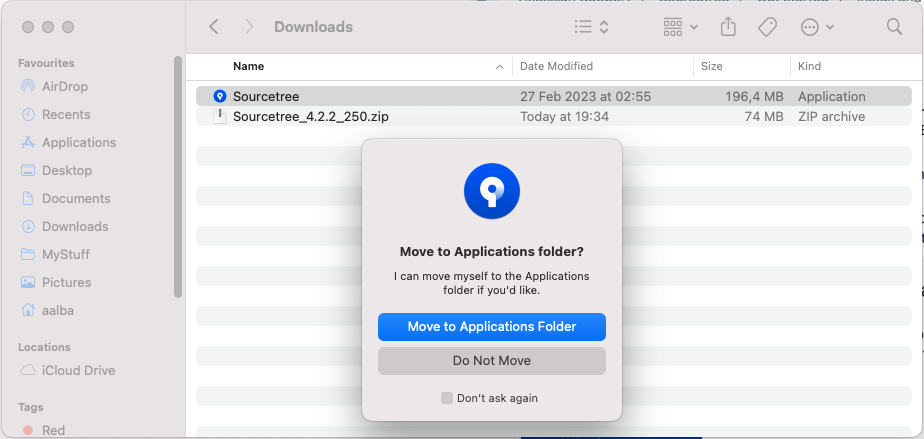The image size is (924, 439).
Task: Open aalba home folder in sidebar
Action: [x=58, y=311]
